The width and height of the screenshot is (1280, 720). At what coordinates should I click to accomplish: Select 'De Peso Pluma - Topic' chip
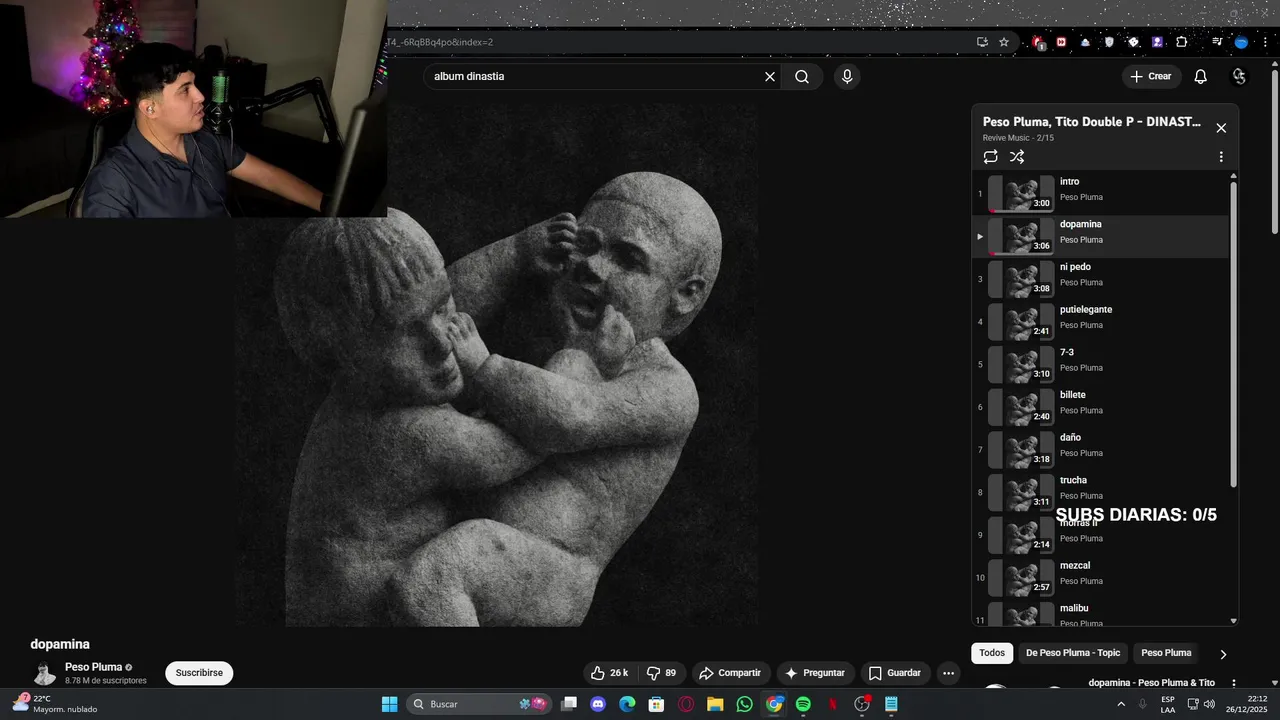coord(1073,653)
